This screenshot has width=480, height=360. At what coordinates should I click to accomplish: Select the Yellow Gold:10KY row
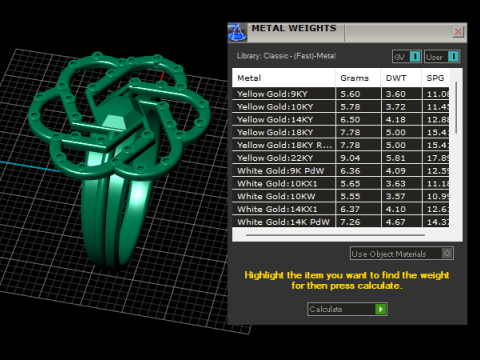tap(341, 107)
